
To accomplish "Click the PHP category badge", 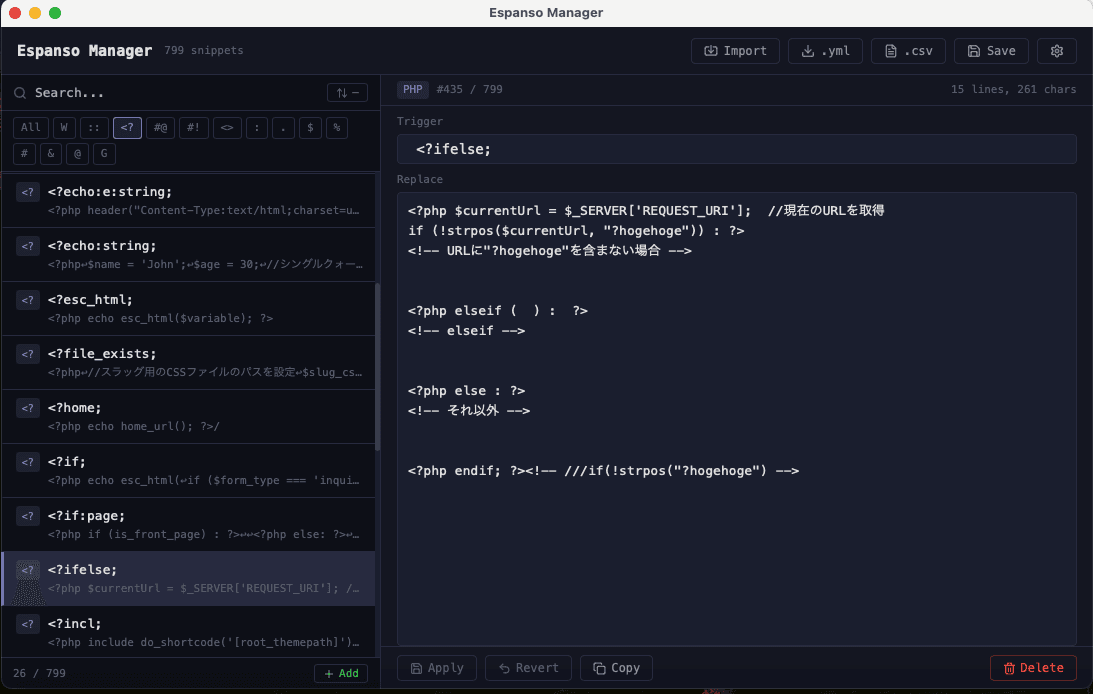I will (413, 89).
